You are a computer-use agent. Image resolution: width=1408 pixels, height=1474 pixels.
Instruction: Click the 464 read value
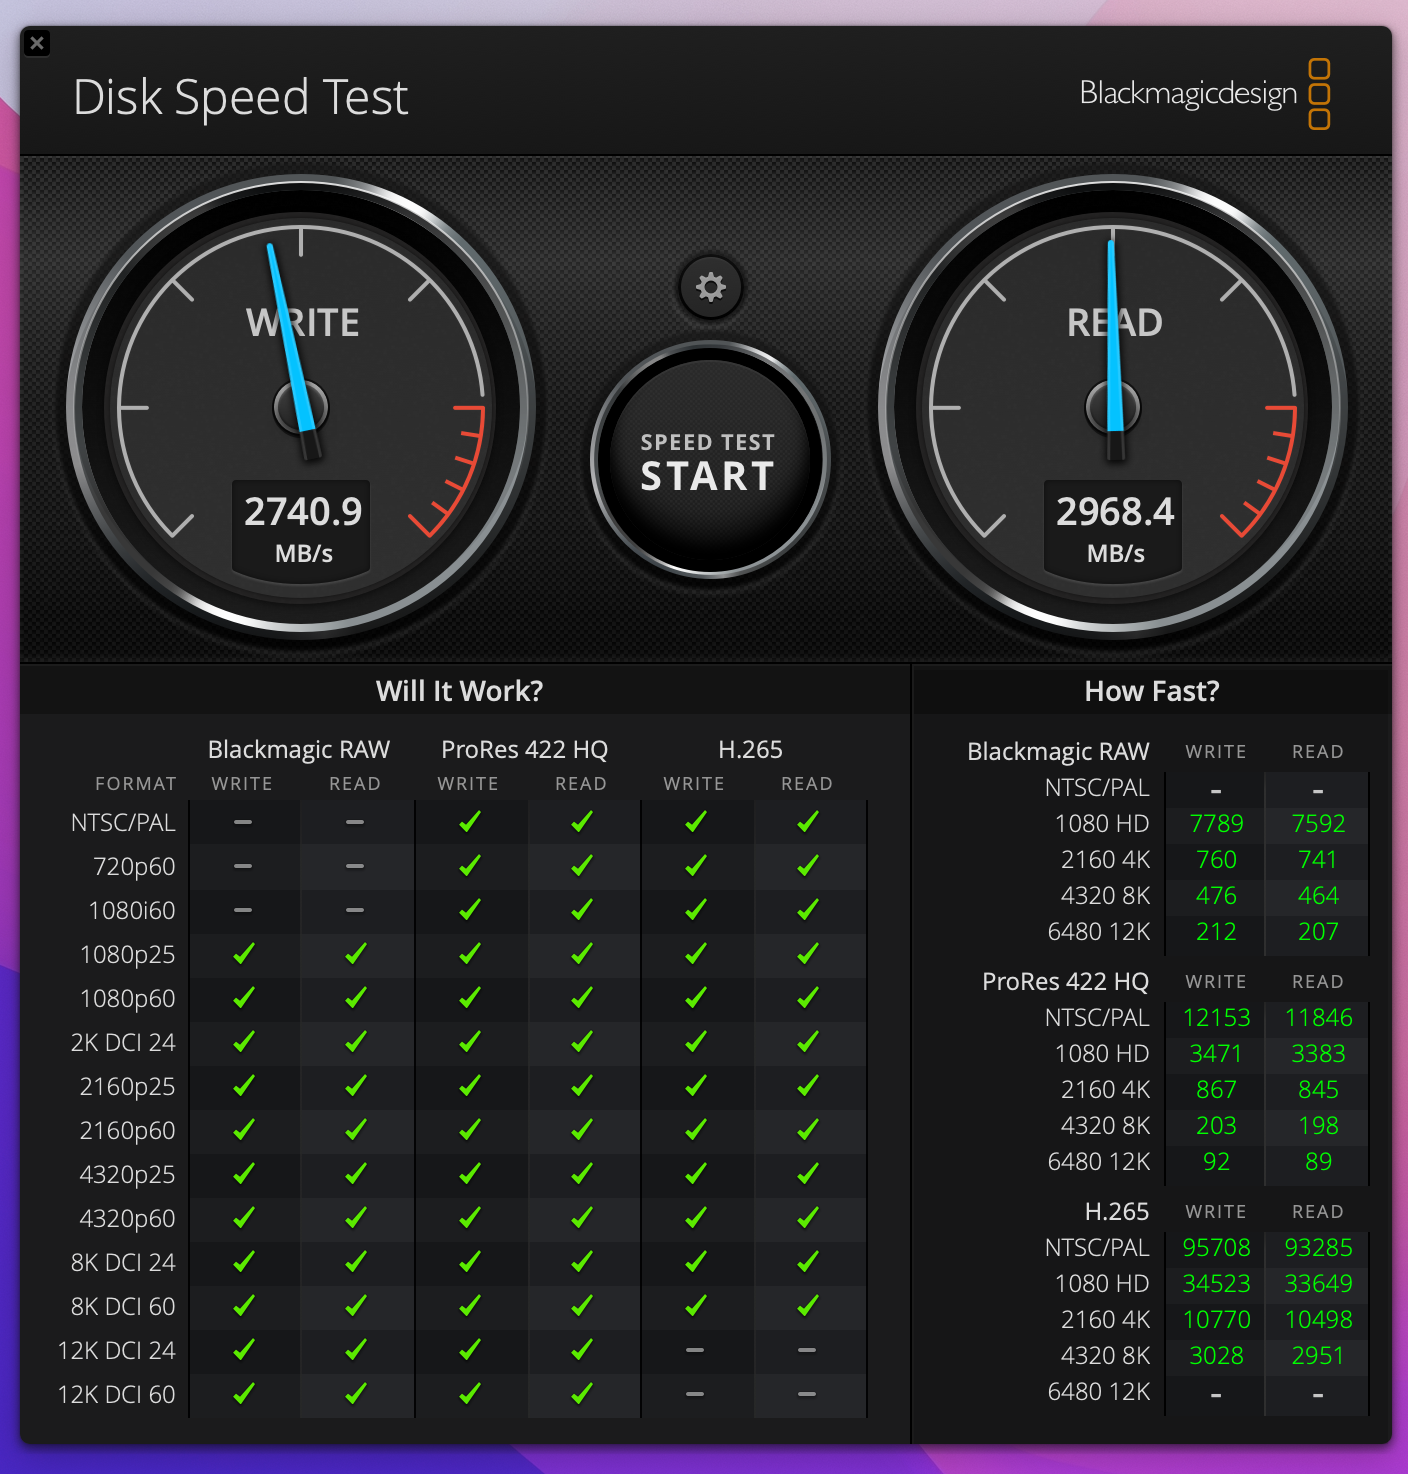tap(1319, 896)
